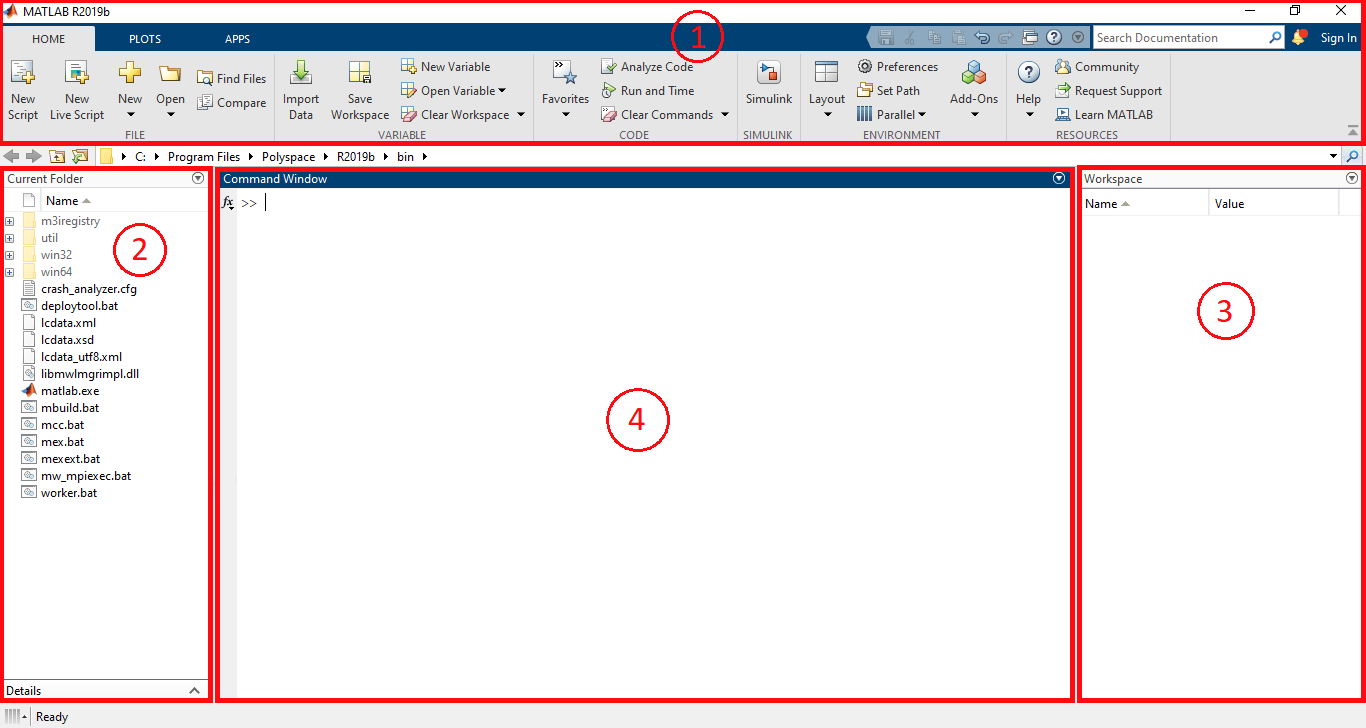Create a New Live Script

pos(77,90)
